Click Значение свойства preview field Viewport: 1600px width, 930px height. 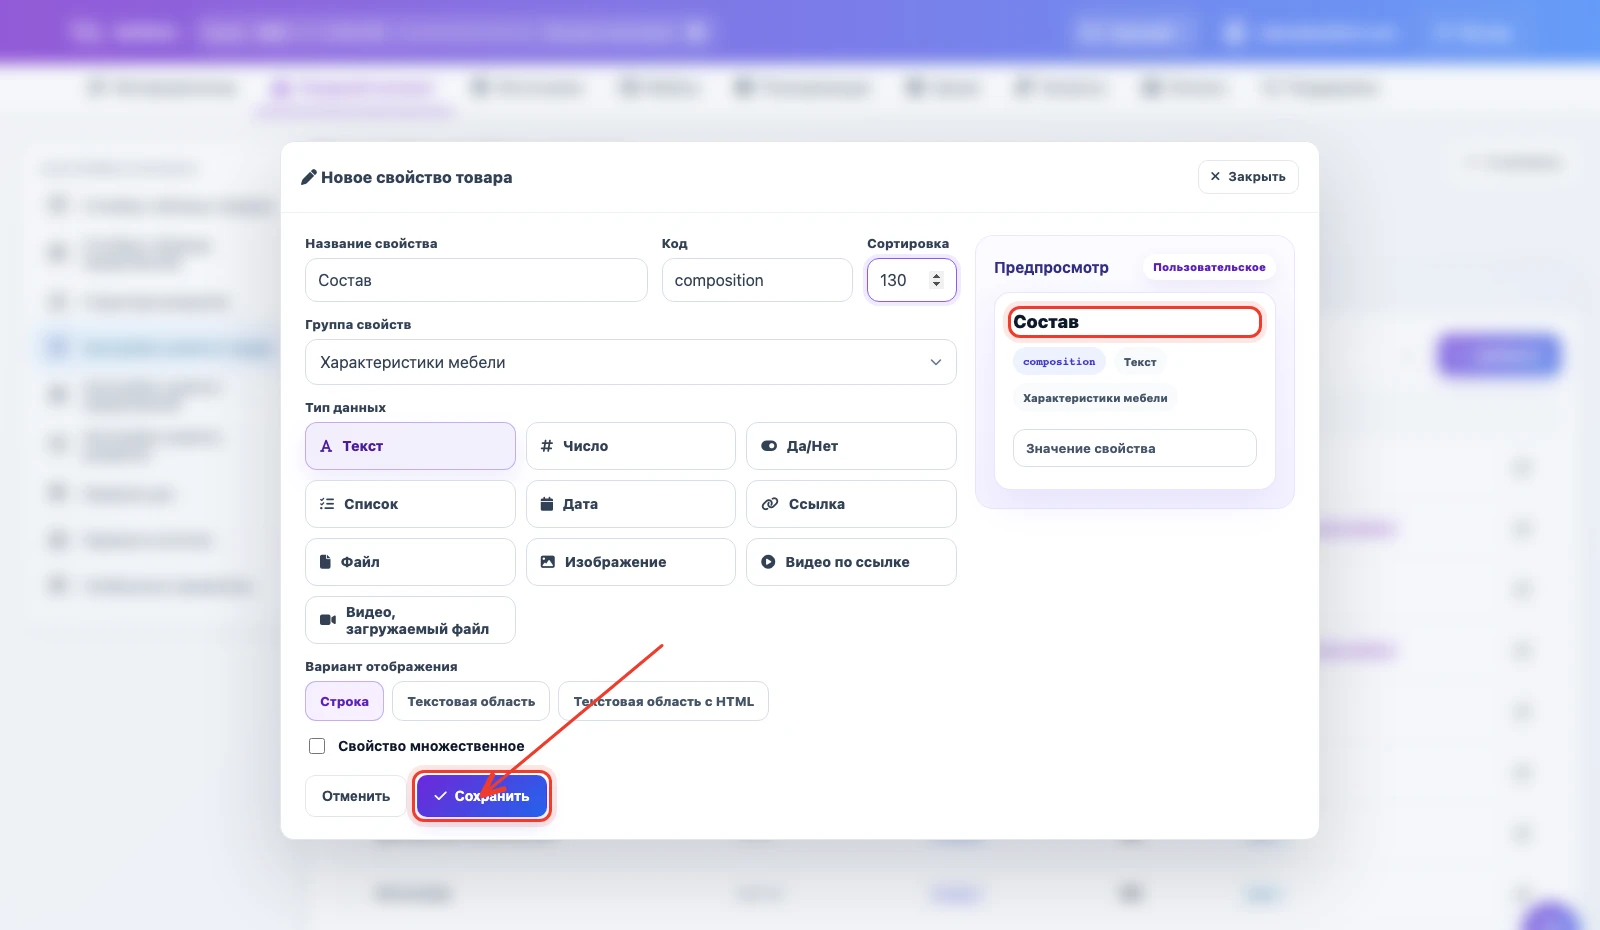[1135, 448]
